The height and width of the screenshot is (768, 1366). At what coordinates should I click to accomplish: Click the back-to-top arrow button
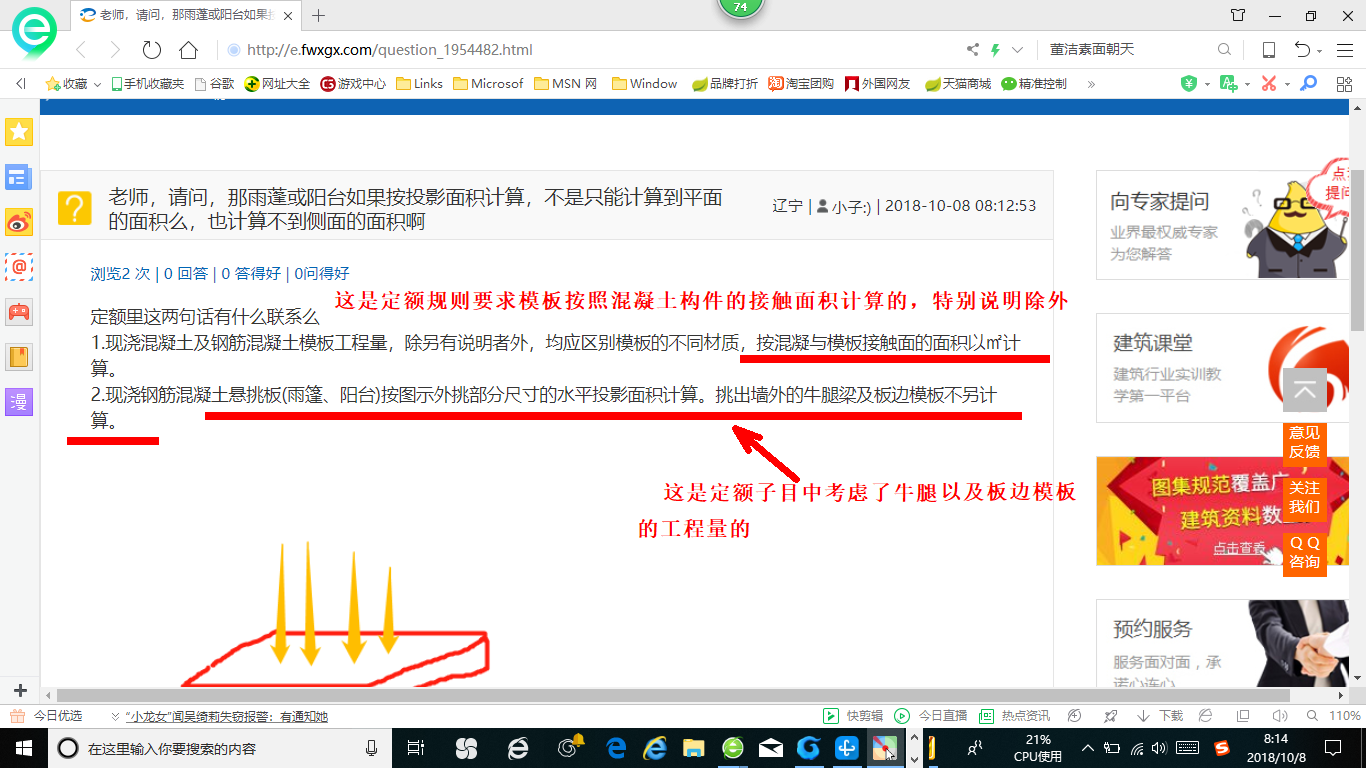pyautogui.click(x=1304, y=390)
